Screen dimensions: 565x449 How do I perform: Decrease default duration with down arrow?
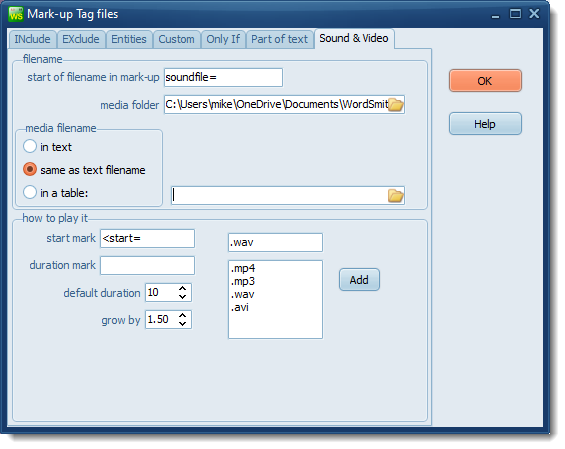coord(182,297)
